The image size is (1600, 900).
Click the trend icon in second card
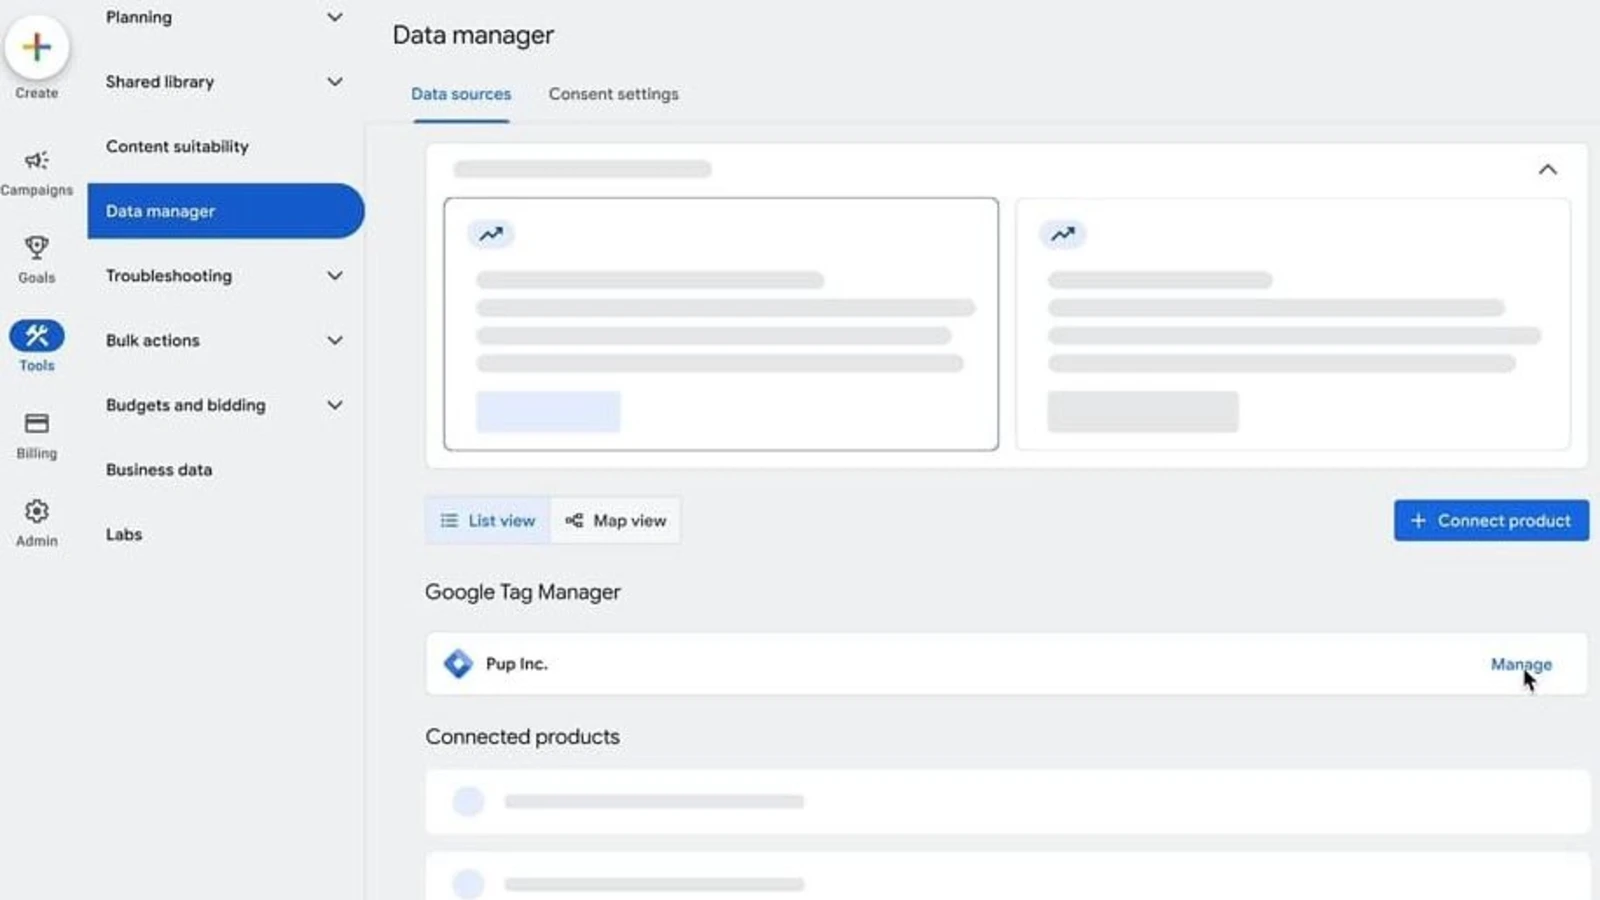pyautogui.click(x=1063, y=234)
